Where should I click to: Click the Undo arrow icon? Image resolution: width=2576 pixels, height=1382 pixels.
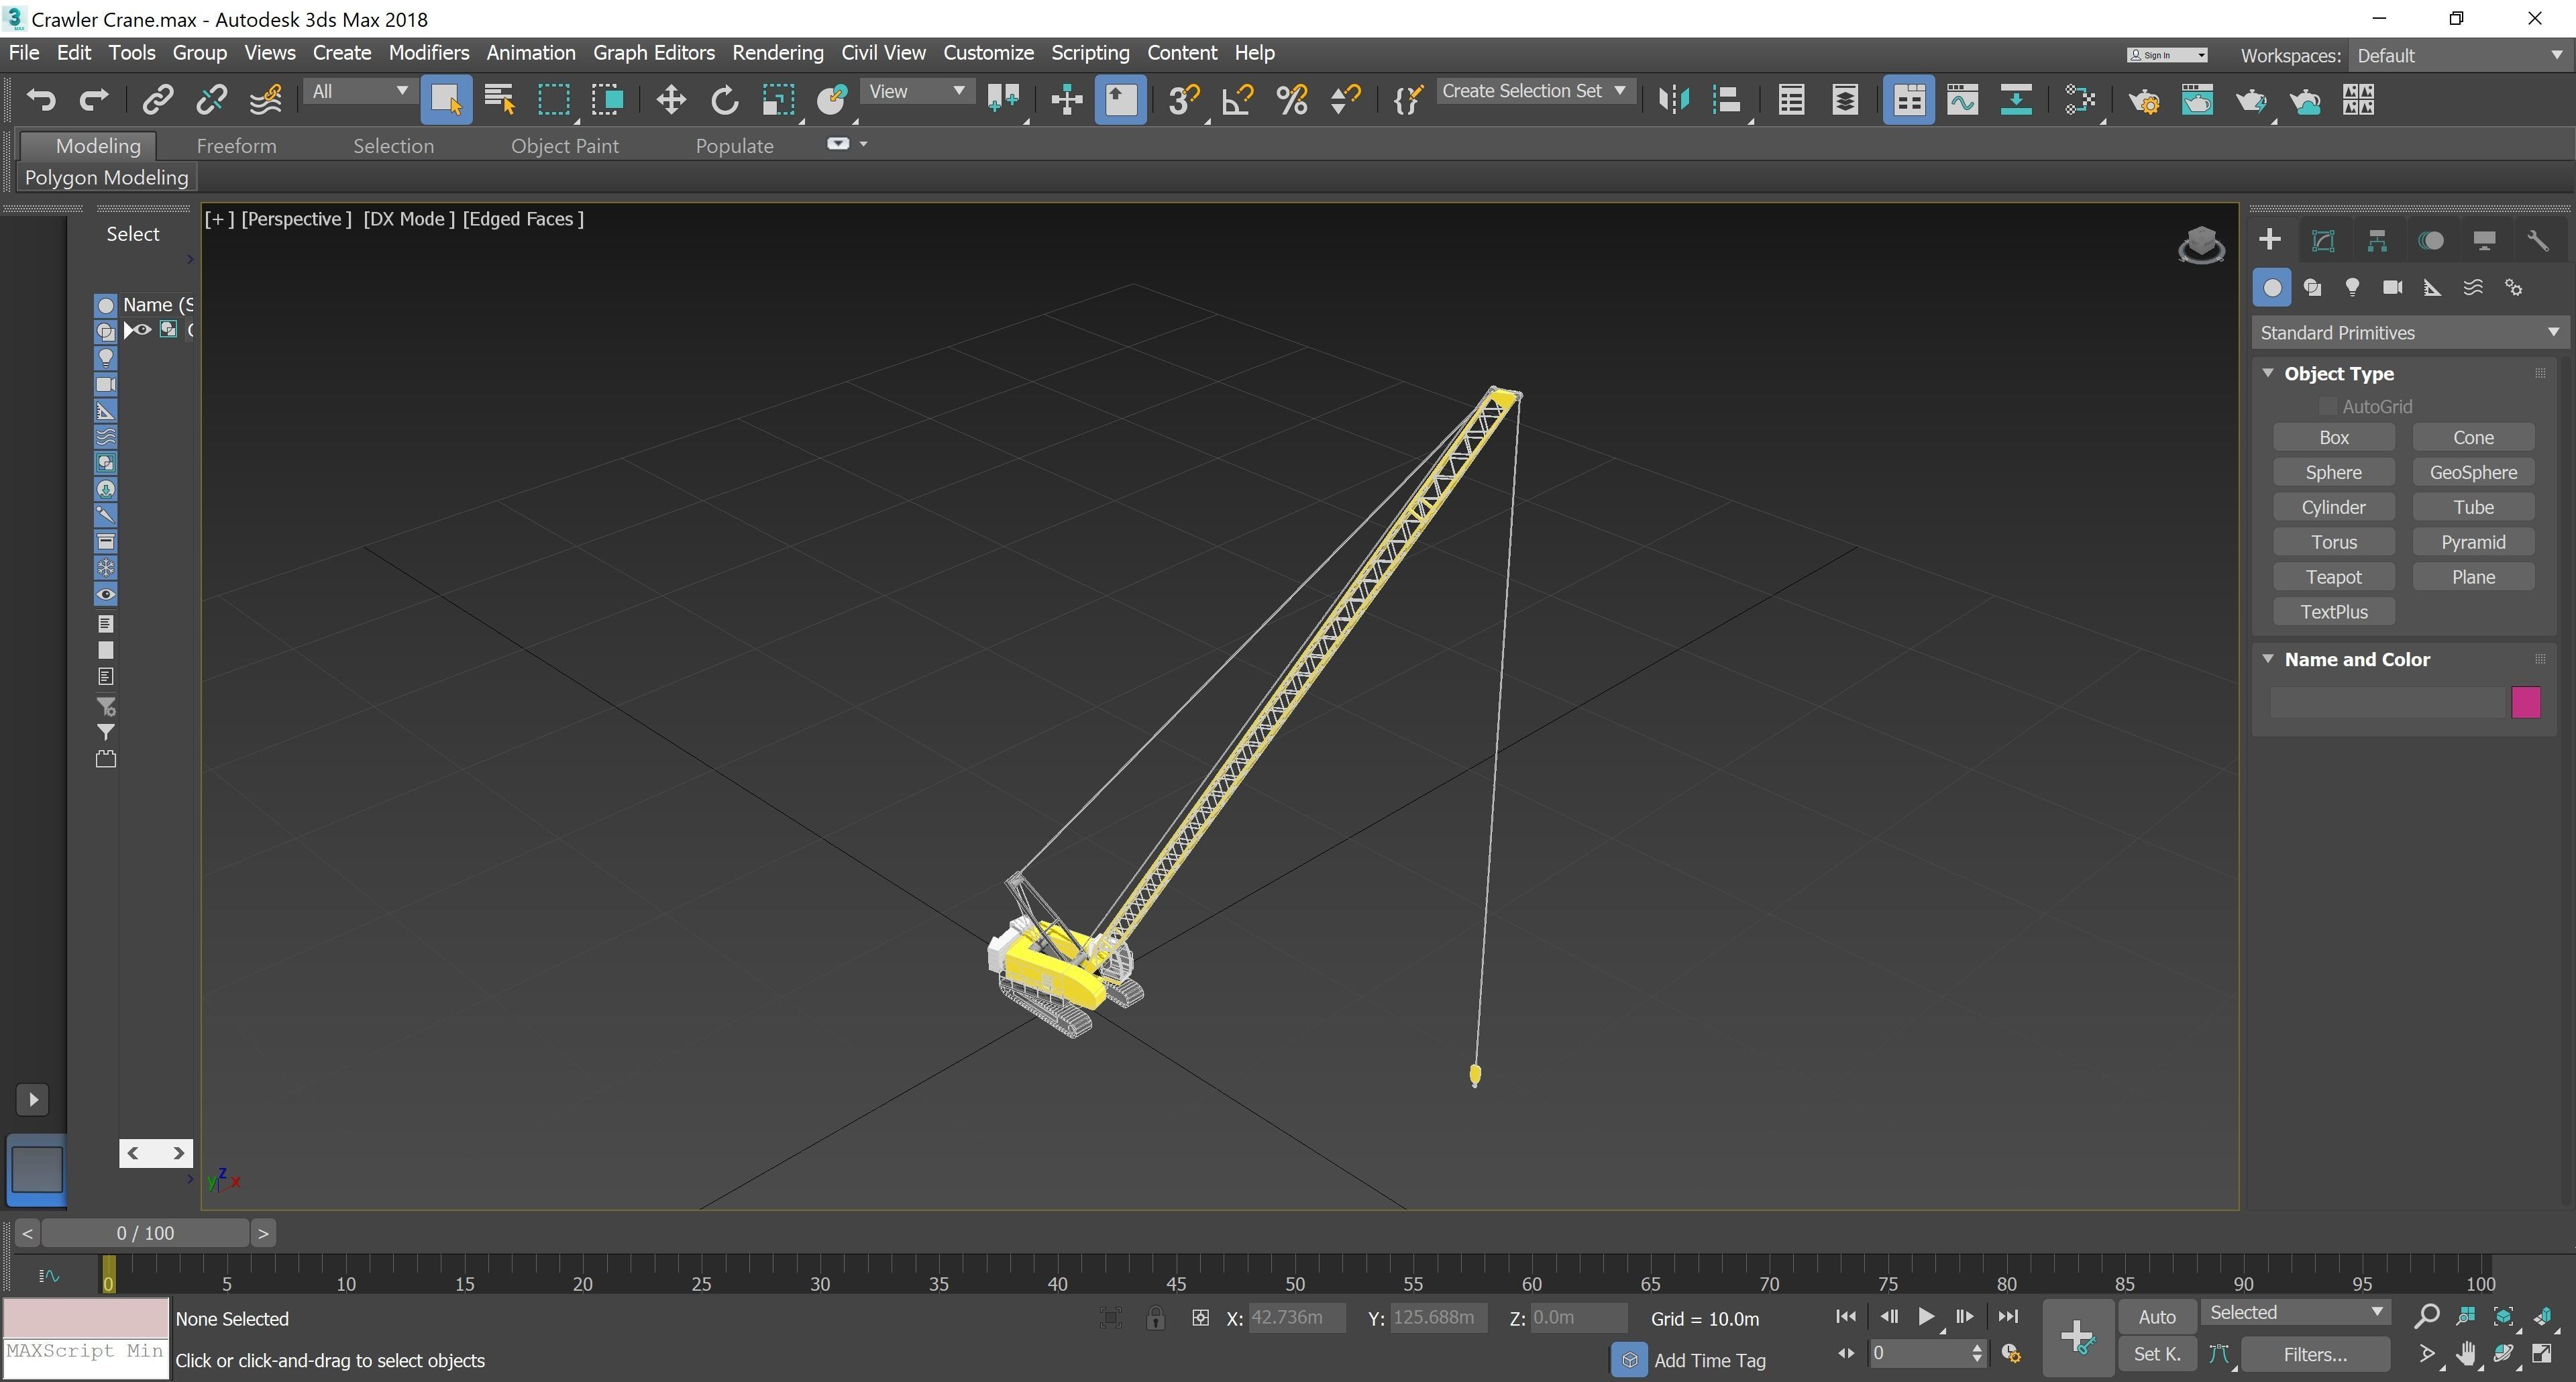click(41, 99)
